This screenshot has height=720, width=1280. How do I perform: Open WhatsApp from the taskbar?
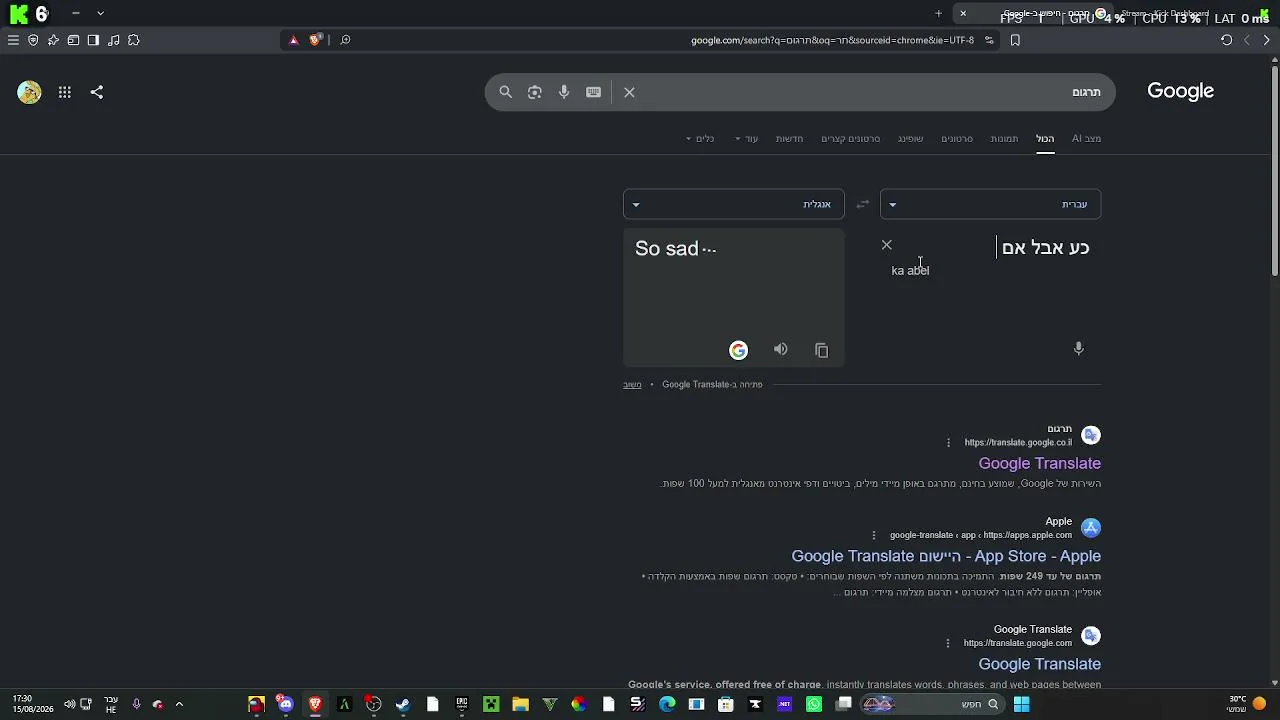tap(814, 704)
